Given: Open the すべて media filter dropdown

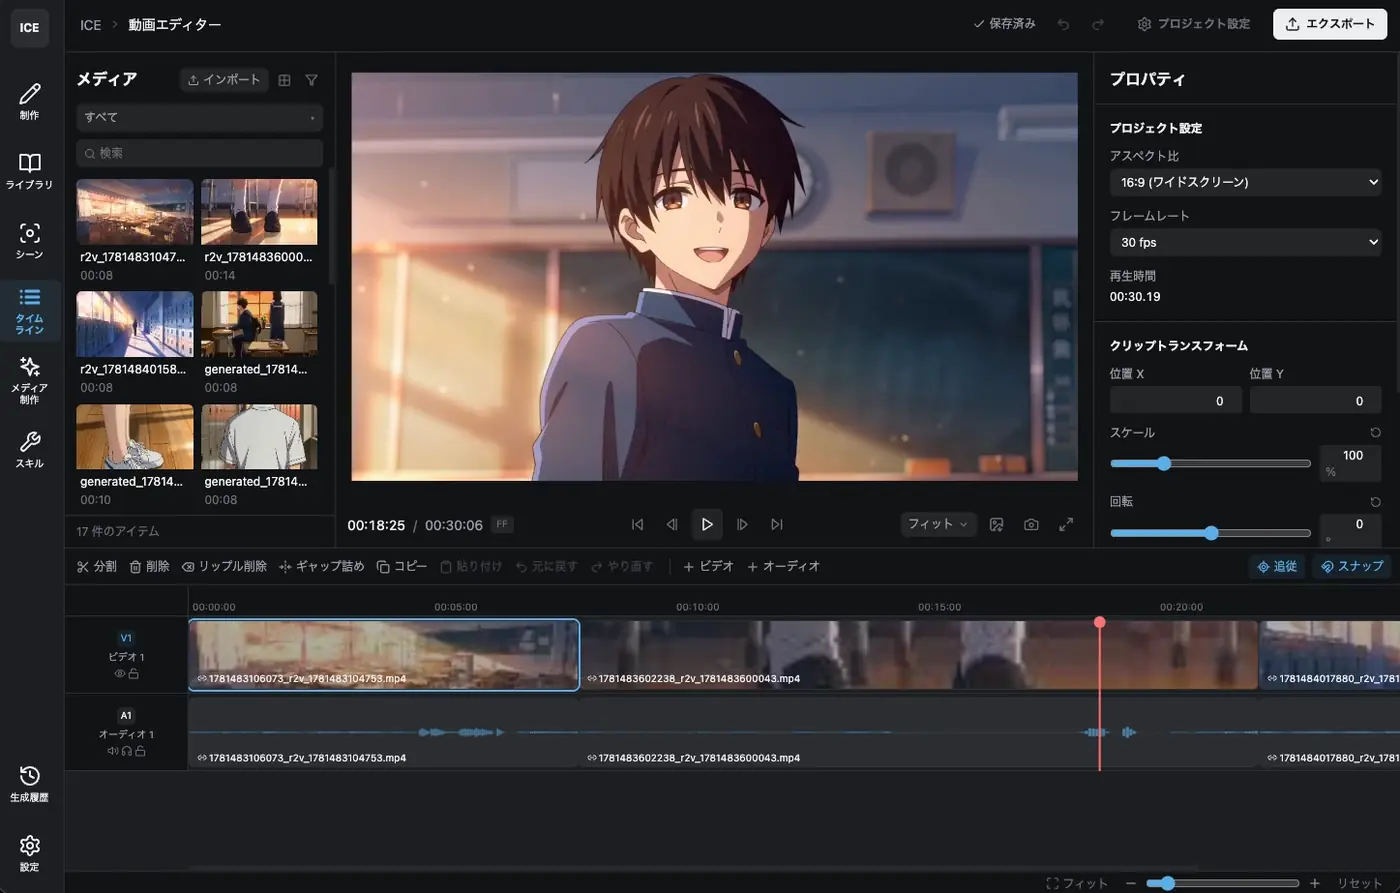Looking at the screenshot, I should 199,117.
